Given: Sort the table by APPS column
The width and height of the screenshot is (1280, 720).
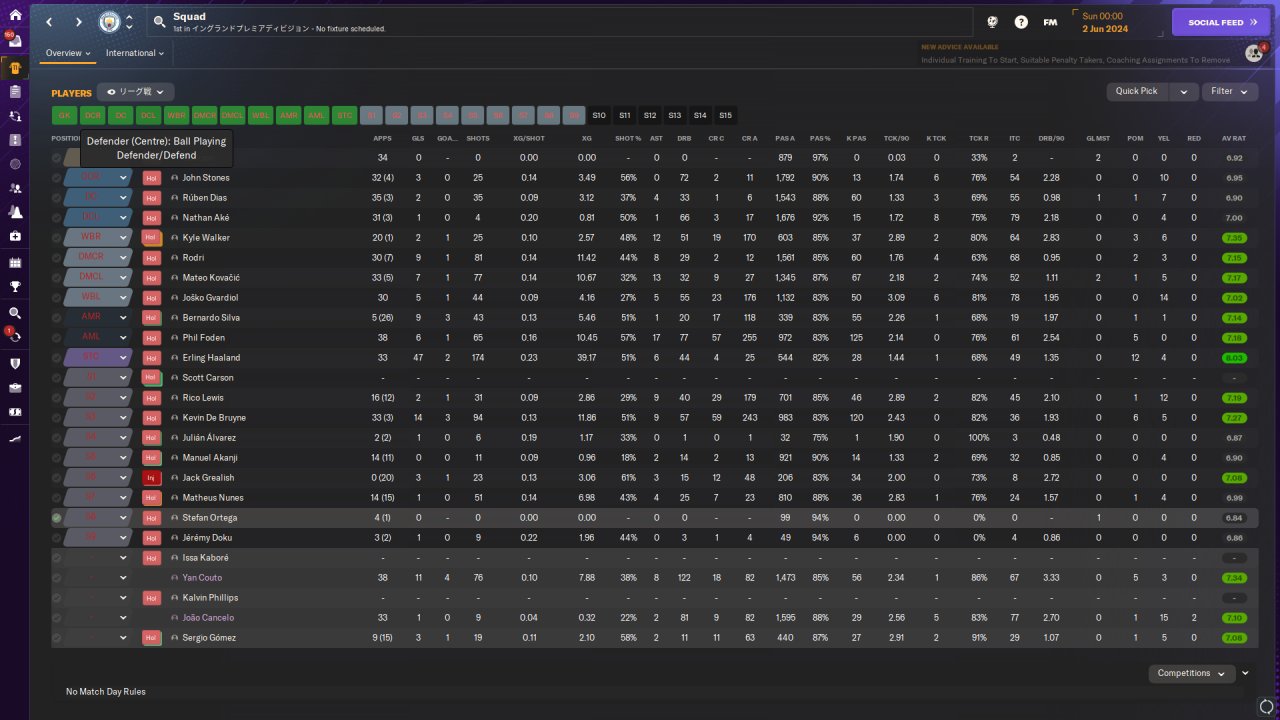Looking at the screenshot, I should pos(382,139).
